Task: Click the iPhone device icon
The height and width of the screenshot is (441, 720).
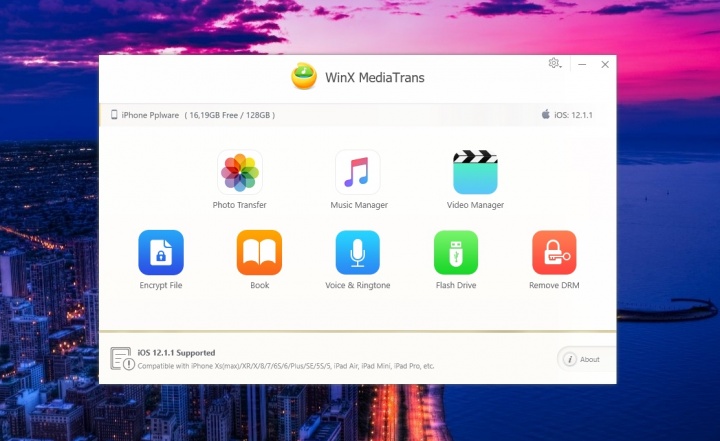Action: coord(114,115)
